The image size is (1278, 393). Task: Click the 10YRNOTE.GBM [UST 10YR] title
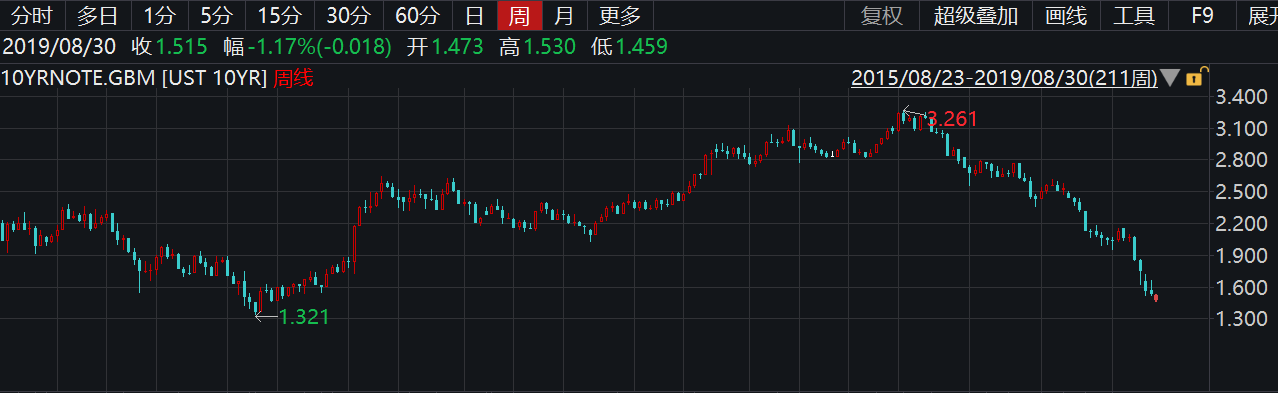(x=134, y=79)
